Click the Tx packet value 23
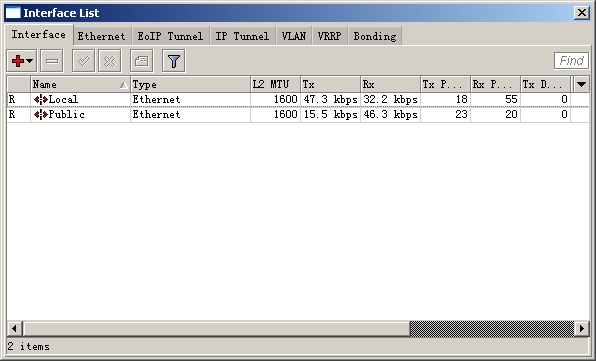 461,114
